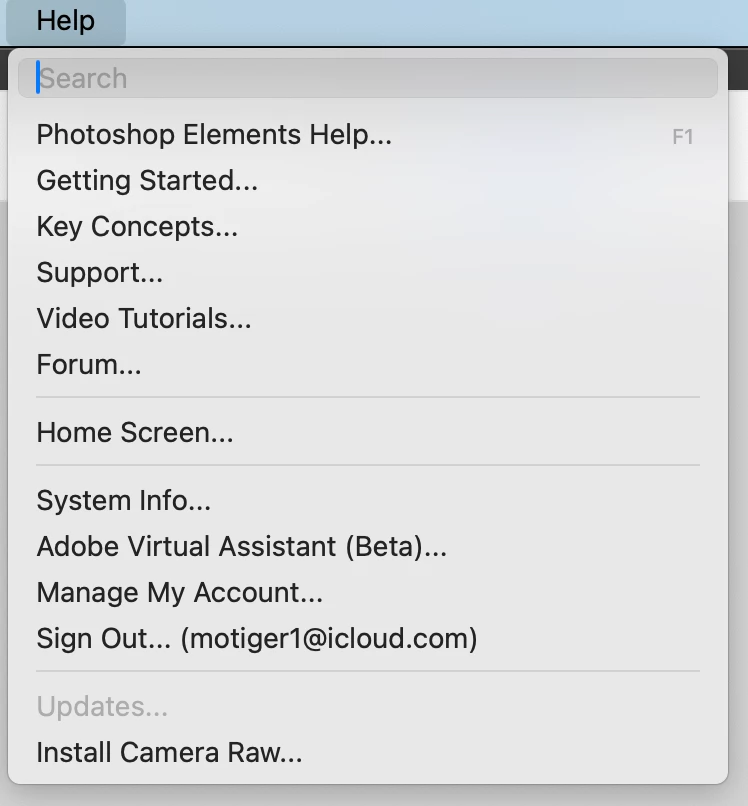This screenshot has width=748, height=806.
Task: Show System Info from Help menu
Action: click(x=368, y=501)
